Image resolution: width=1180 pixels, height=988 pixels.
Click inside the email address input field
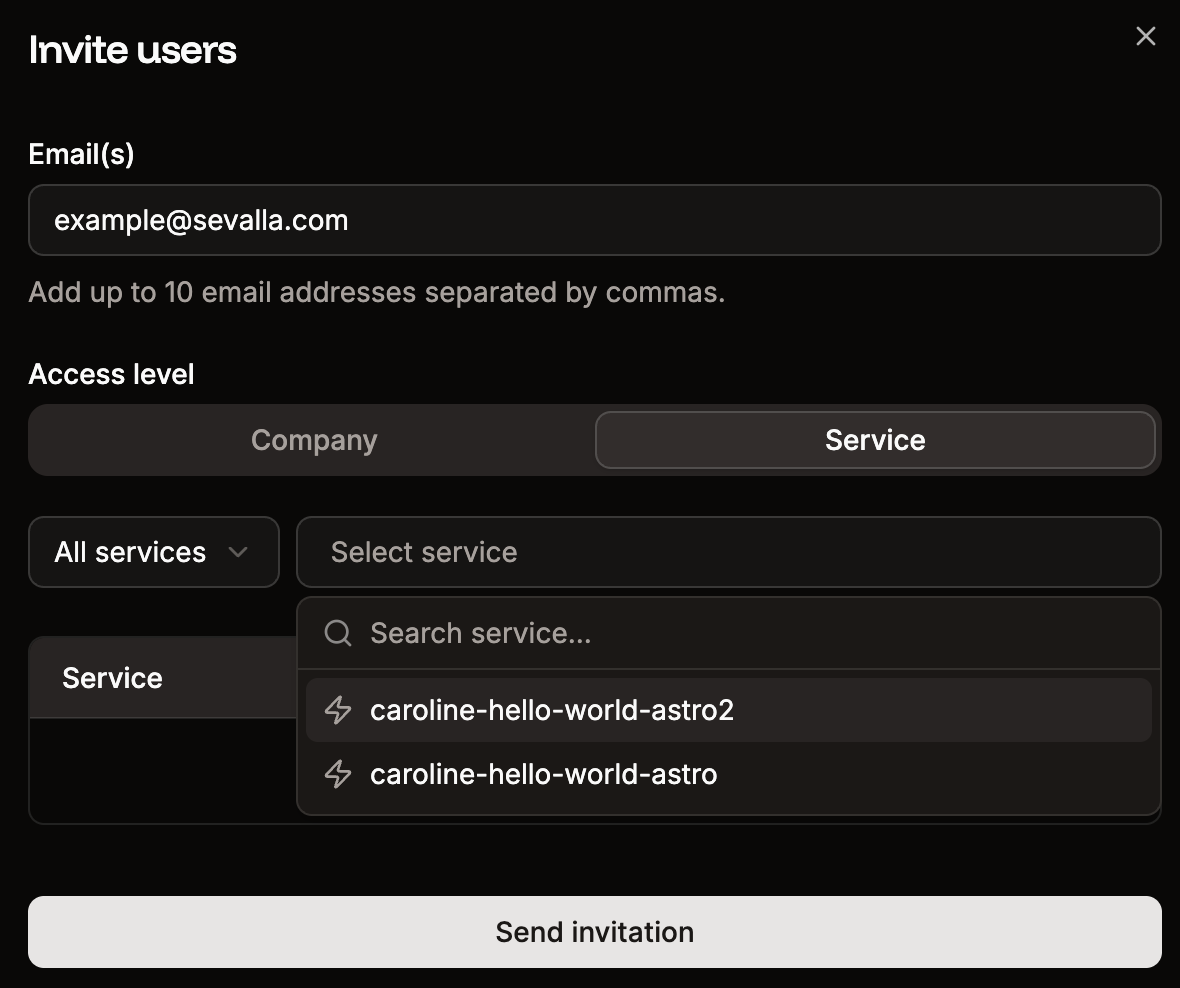[x=594, y=220]
